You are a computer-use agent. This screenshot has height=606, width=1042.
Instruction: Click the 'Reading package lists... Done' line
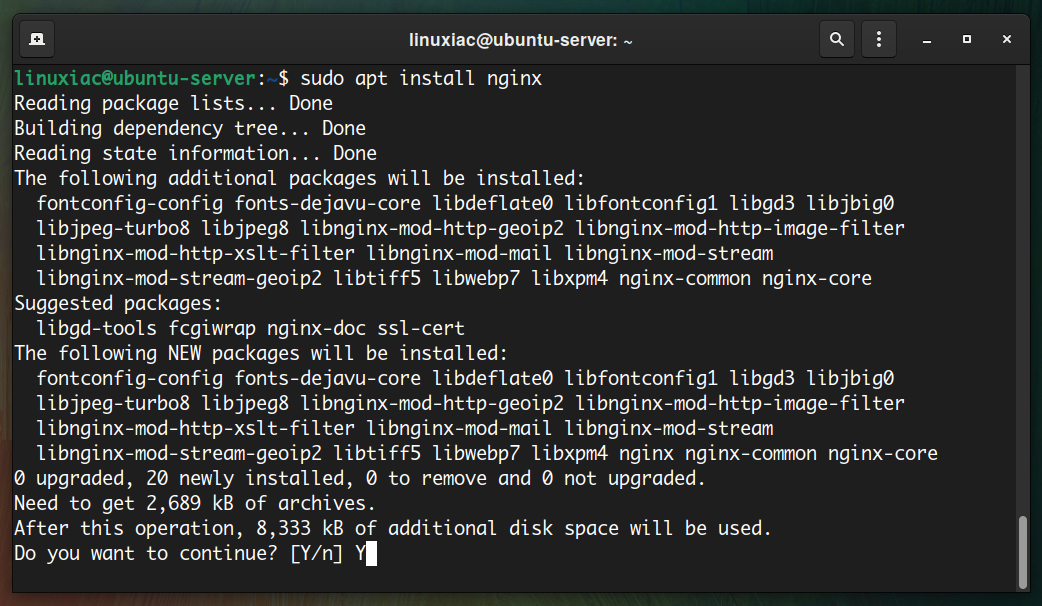click(x=173, y=104)
